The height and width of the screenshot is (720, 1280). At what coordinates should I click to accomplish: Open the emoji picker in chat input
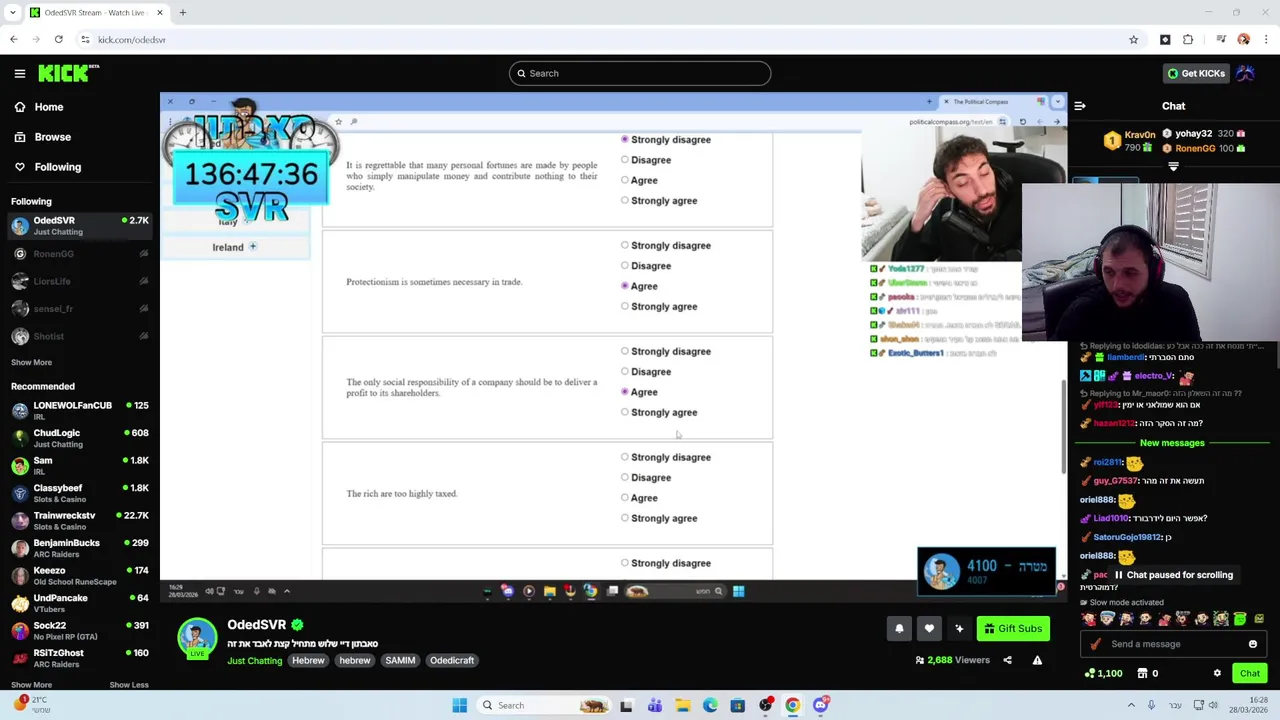[1252, 644]
